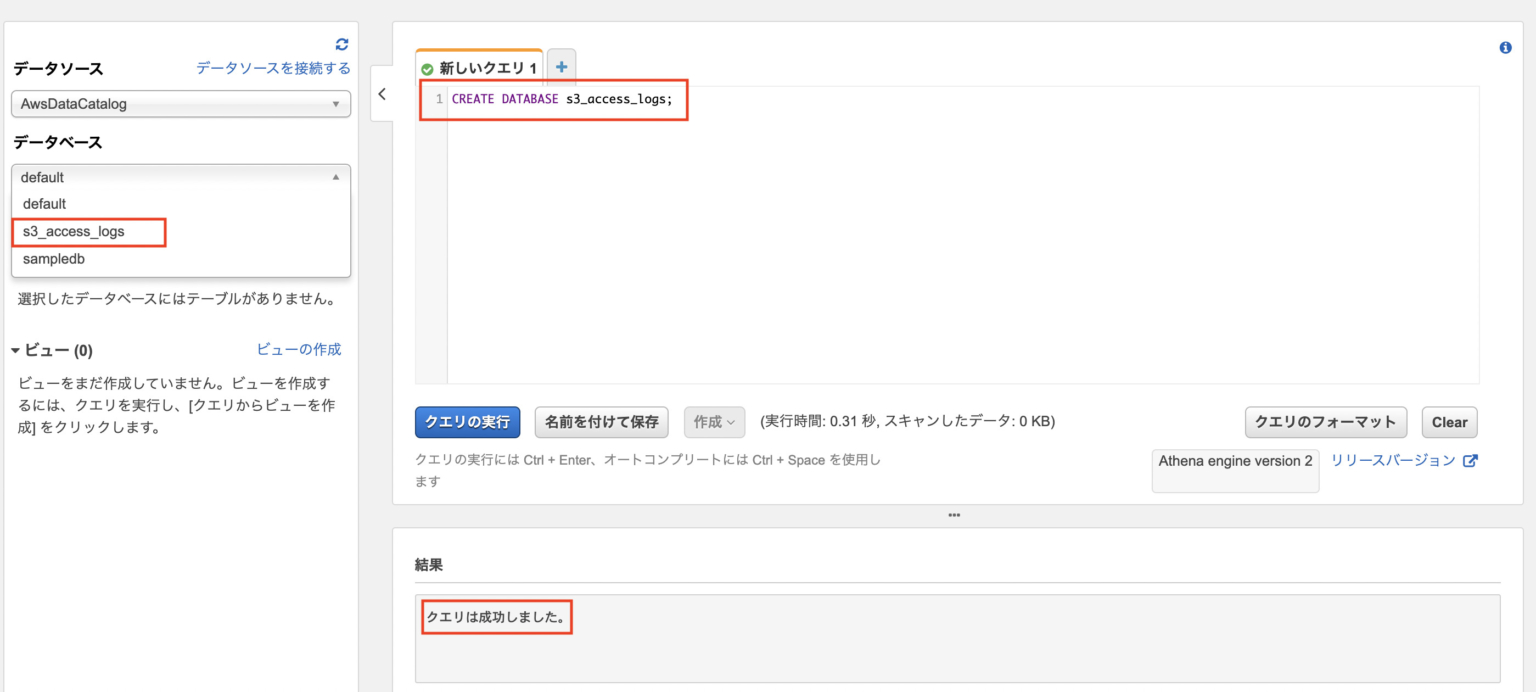Click the external link icon beside リリースバージョン

pos(1470,461)
